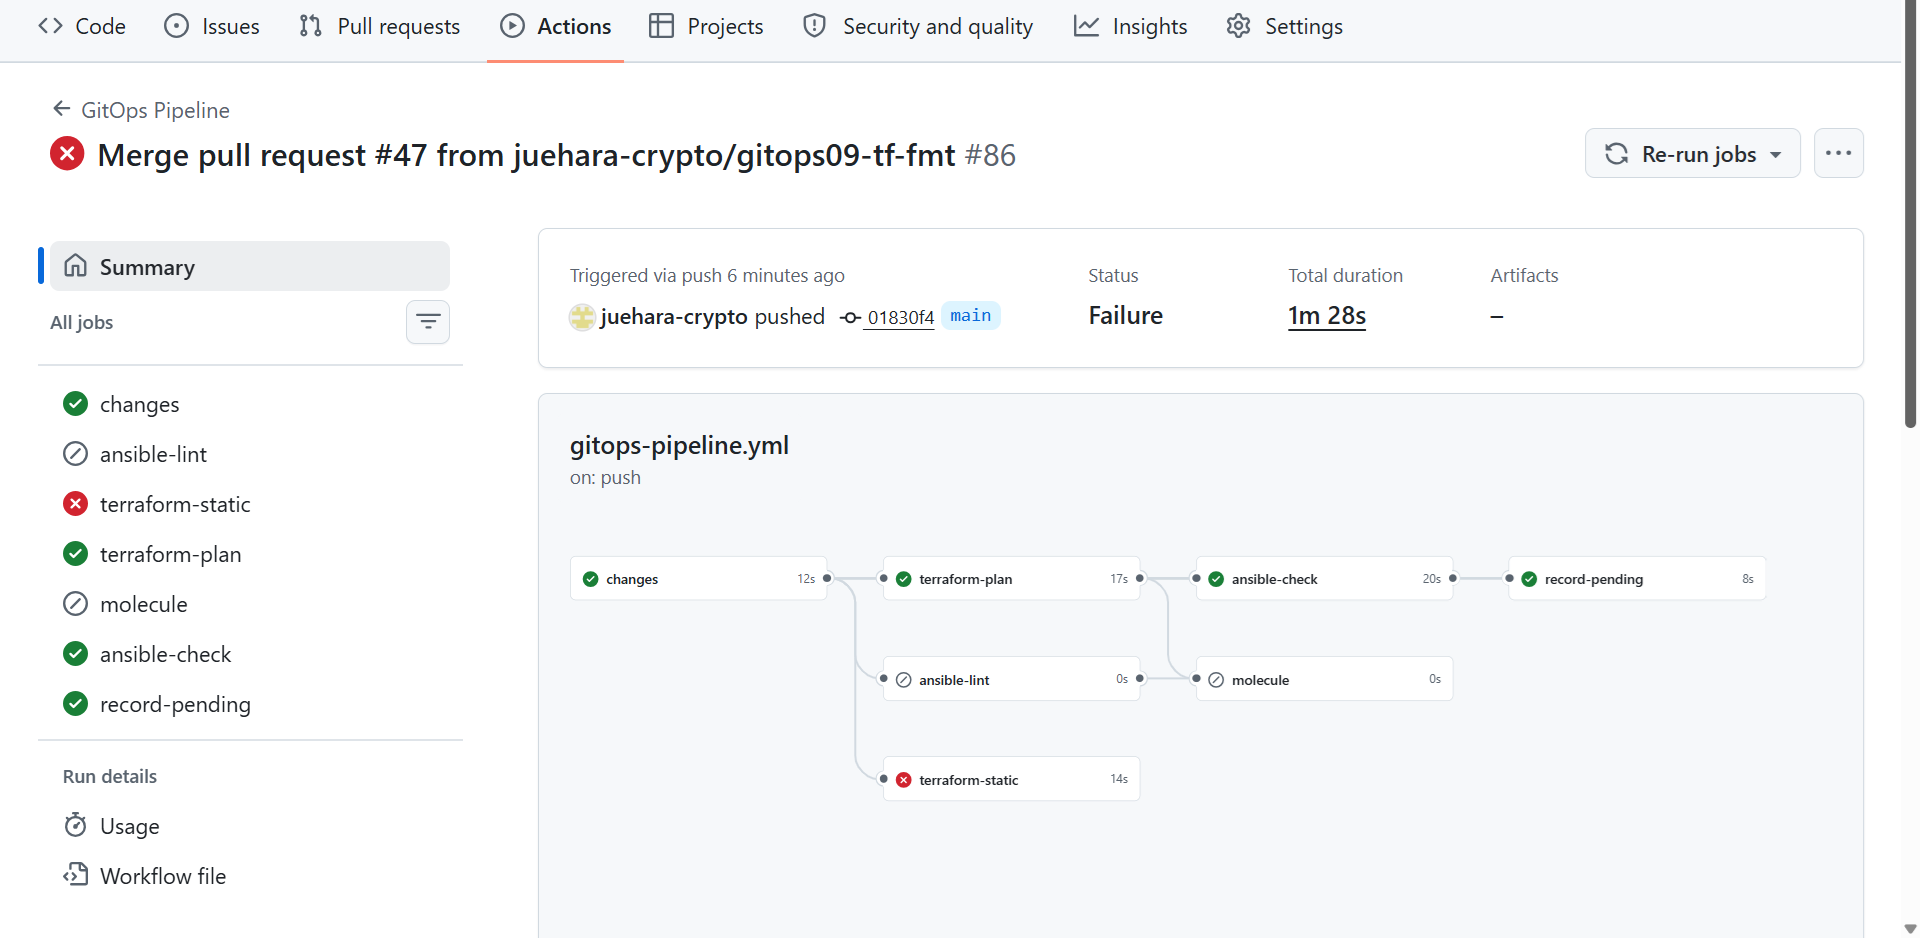
Task: Click the skipped icon beside ansible-lint in sidebar
Action: [75, 454]
